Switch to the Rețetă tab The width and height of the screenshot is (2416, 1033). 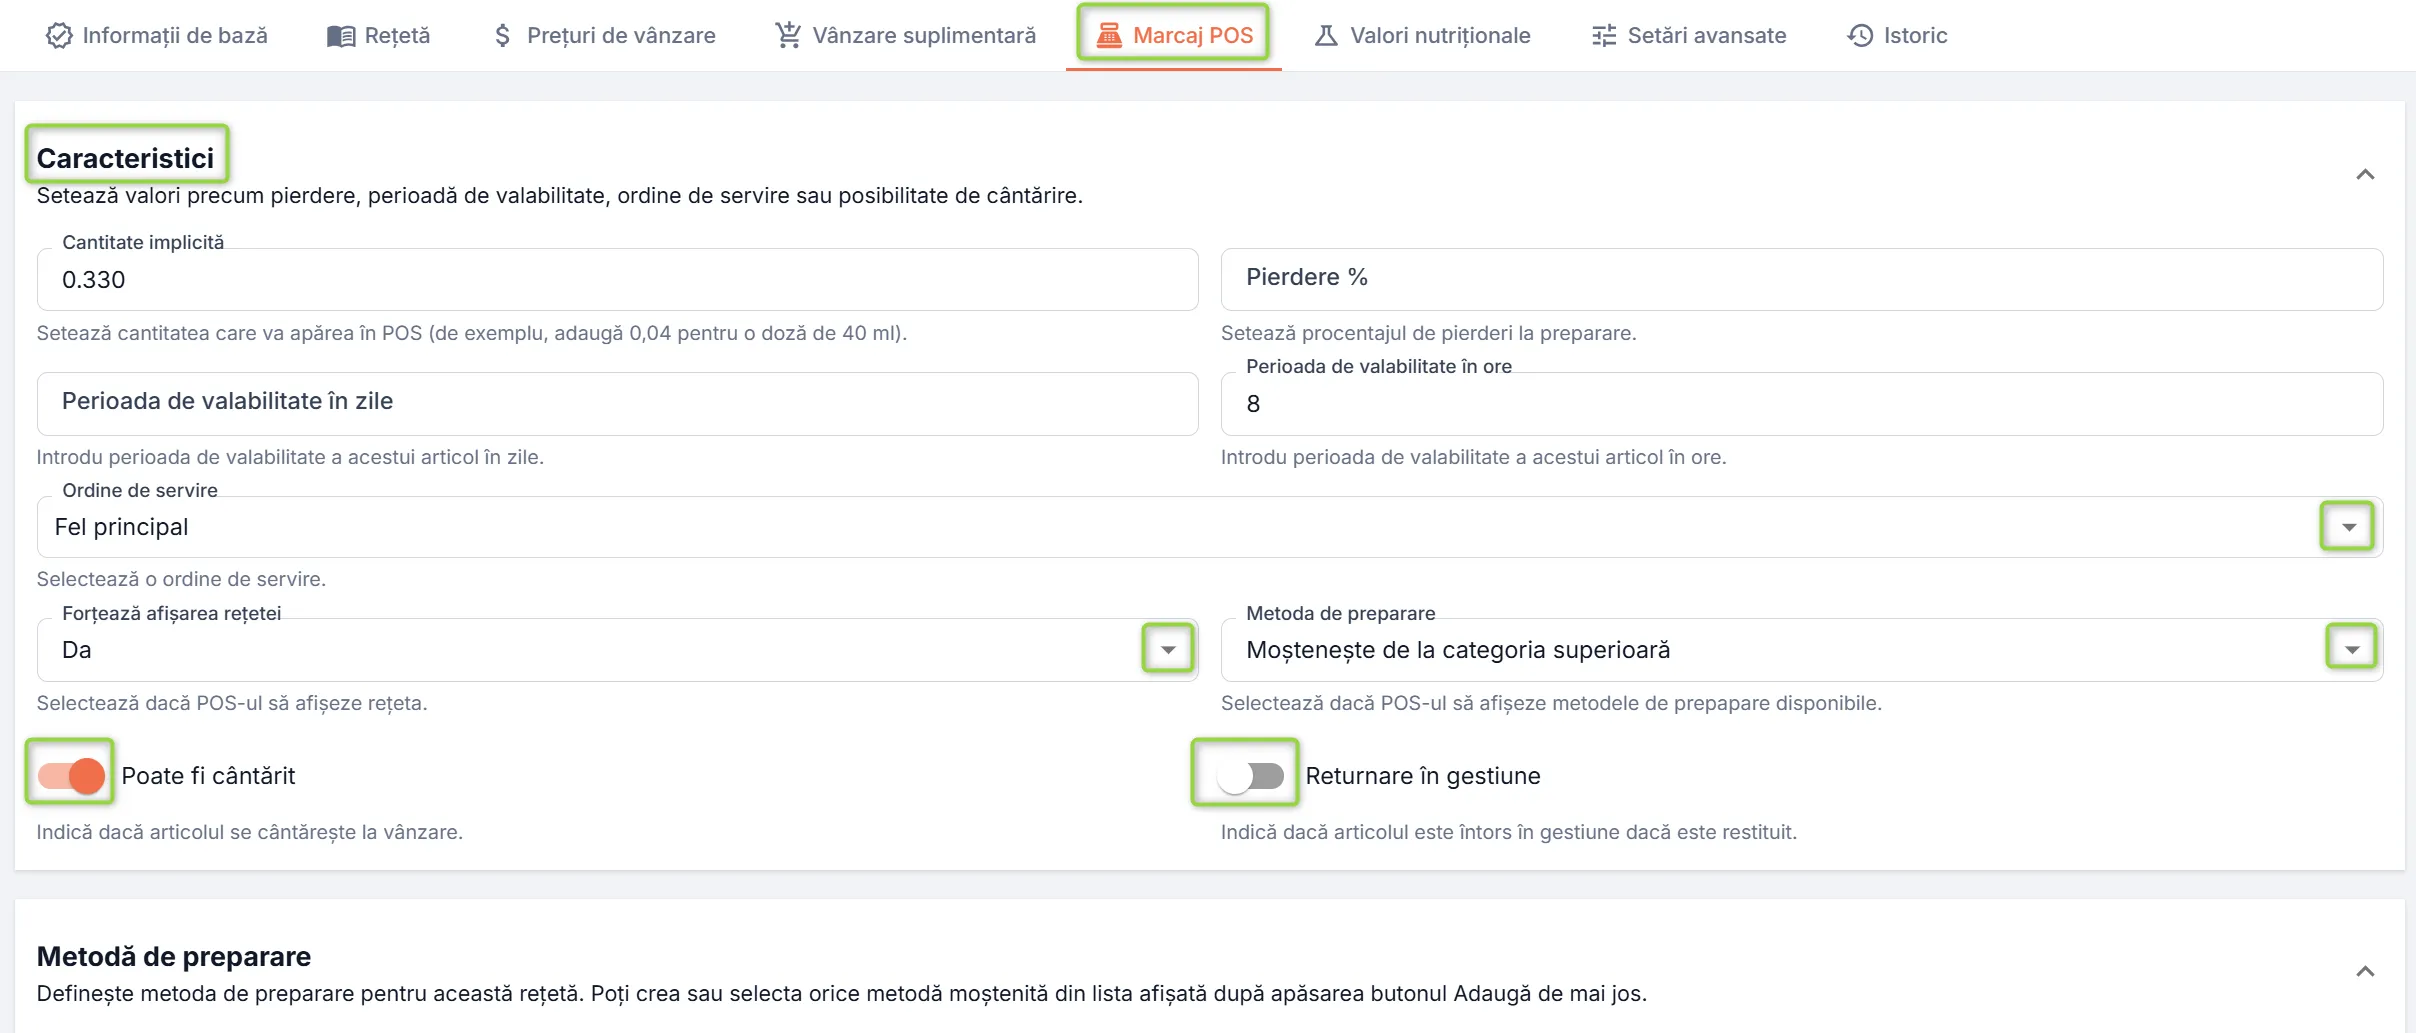pyautogui.click(x=379, y=36)
